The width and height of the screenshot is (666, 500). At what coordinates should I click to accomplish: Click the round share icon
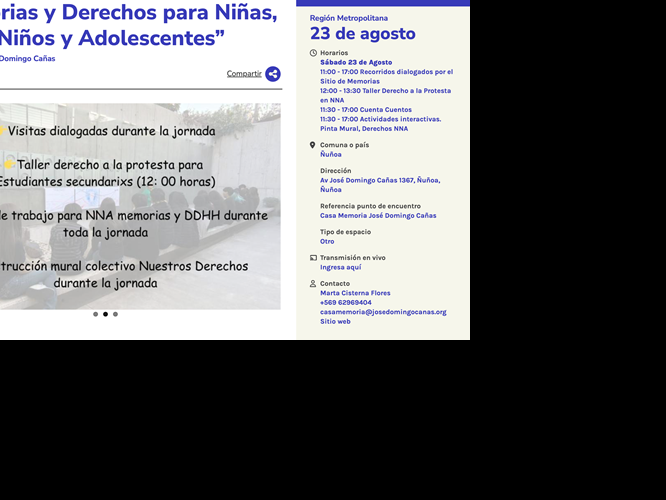pos(273,74)
